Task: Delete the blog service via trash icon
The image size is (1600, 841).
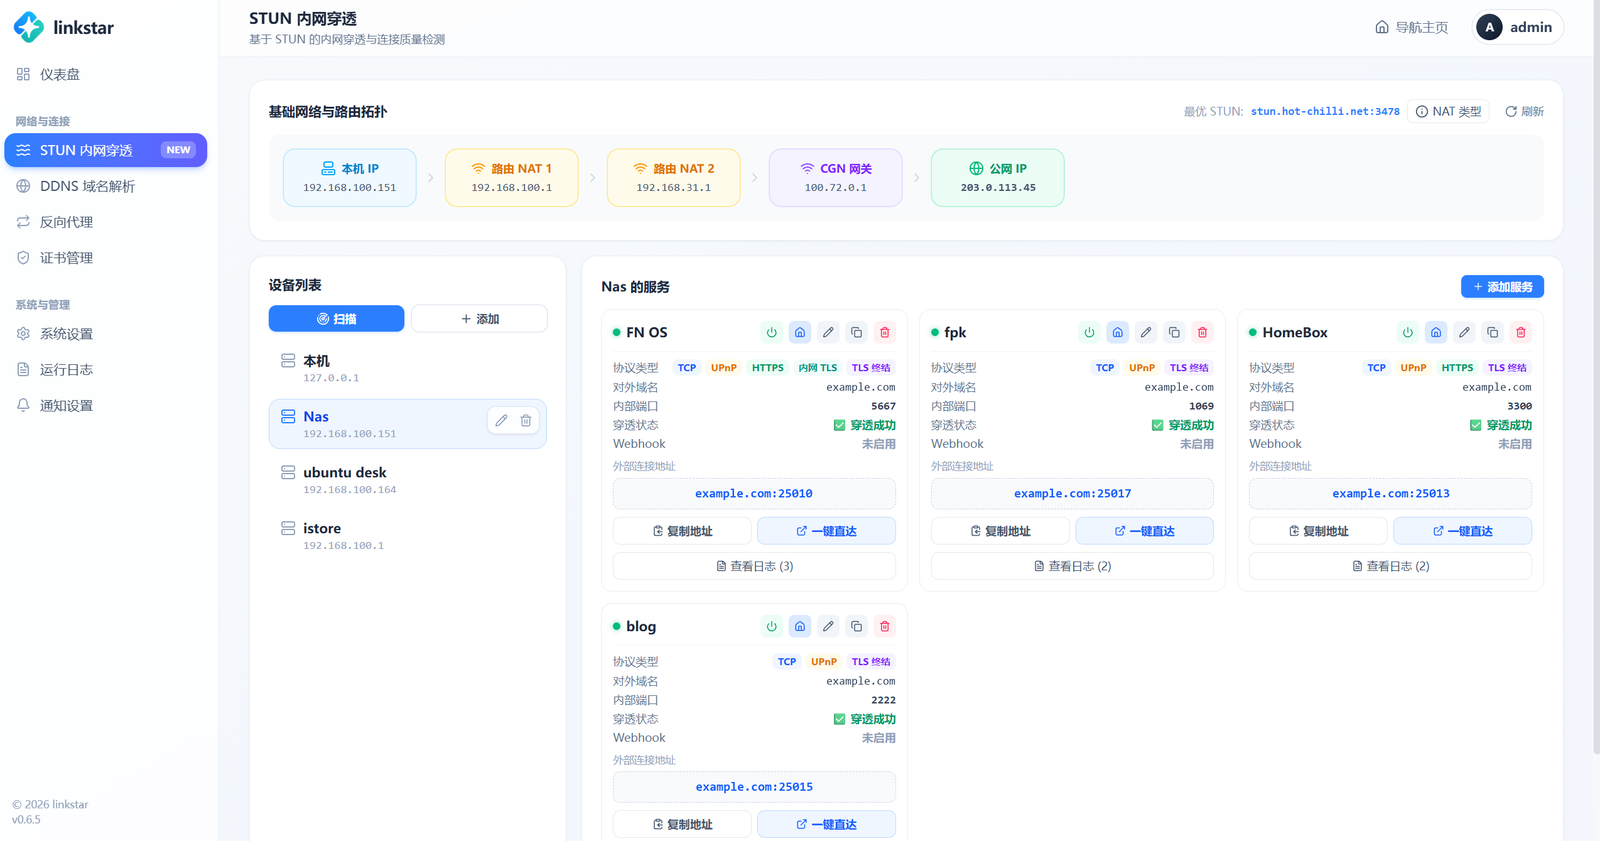Action: click(x=885, y=626)
